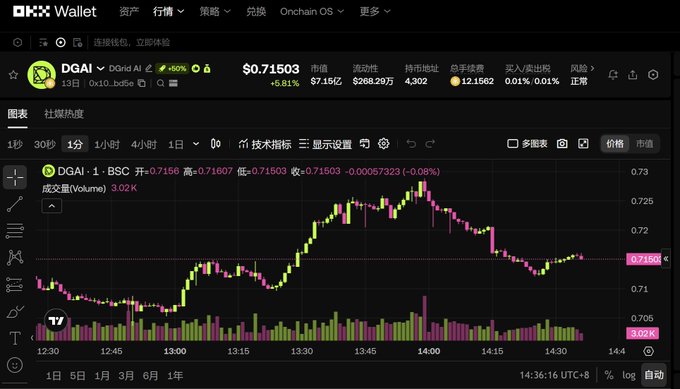Collapse right panel with double-chevron button
Screen dimensions: 680x389
click(x=666, y=259)
